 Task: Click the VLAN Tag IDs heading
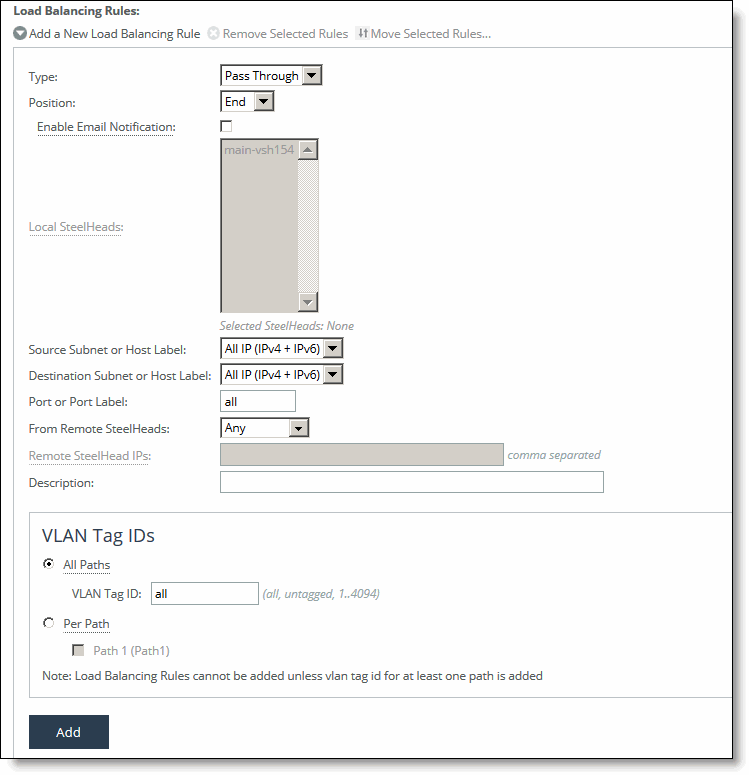click(98, 536)
